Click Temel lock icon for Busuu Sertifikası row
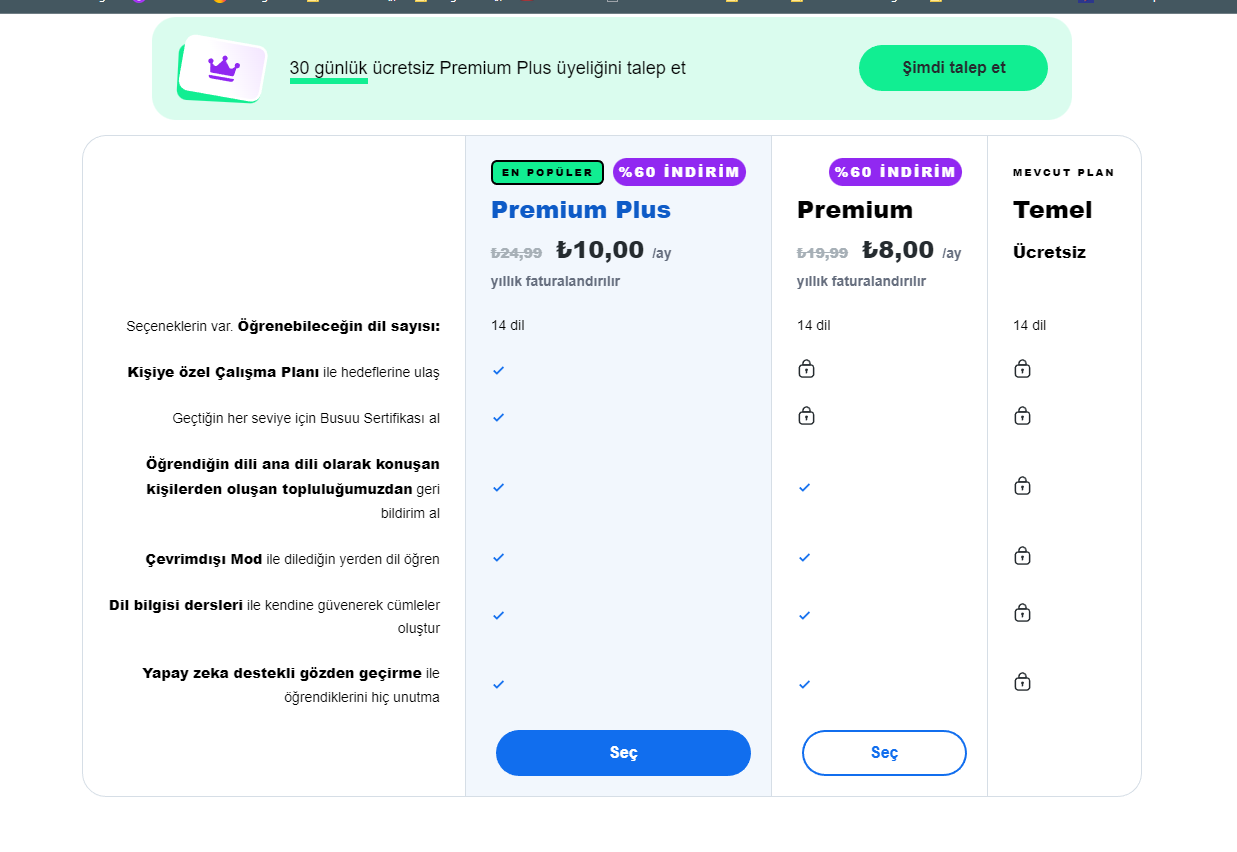The height and width of the screenshot is (852, 1237). pyautogui.click(x=1022, y=416)
